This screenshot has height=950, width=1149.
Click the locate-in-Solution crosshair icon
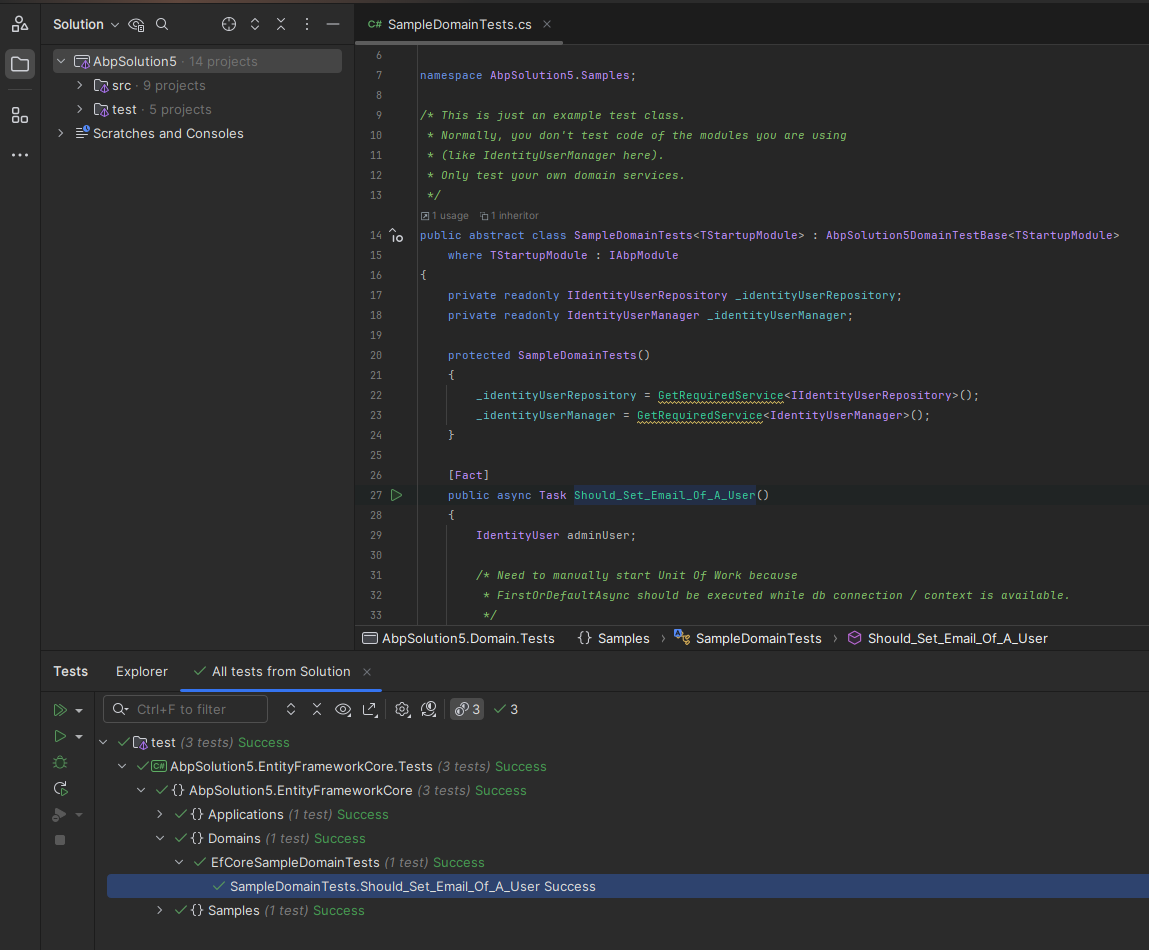[229, 24]
